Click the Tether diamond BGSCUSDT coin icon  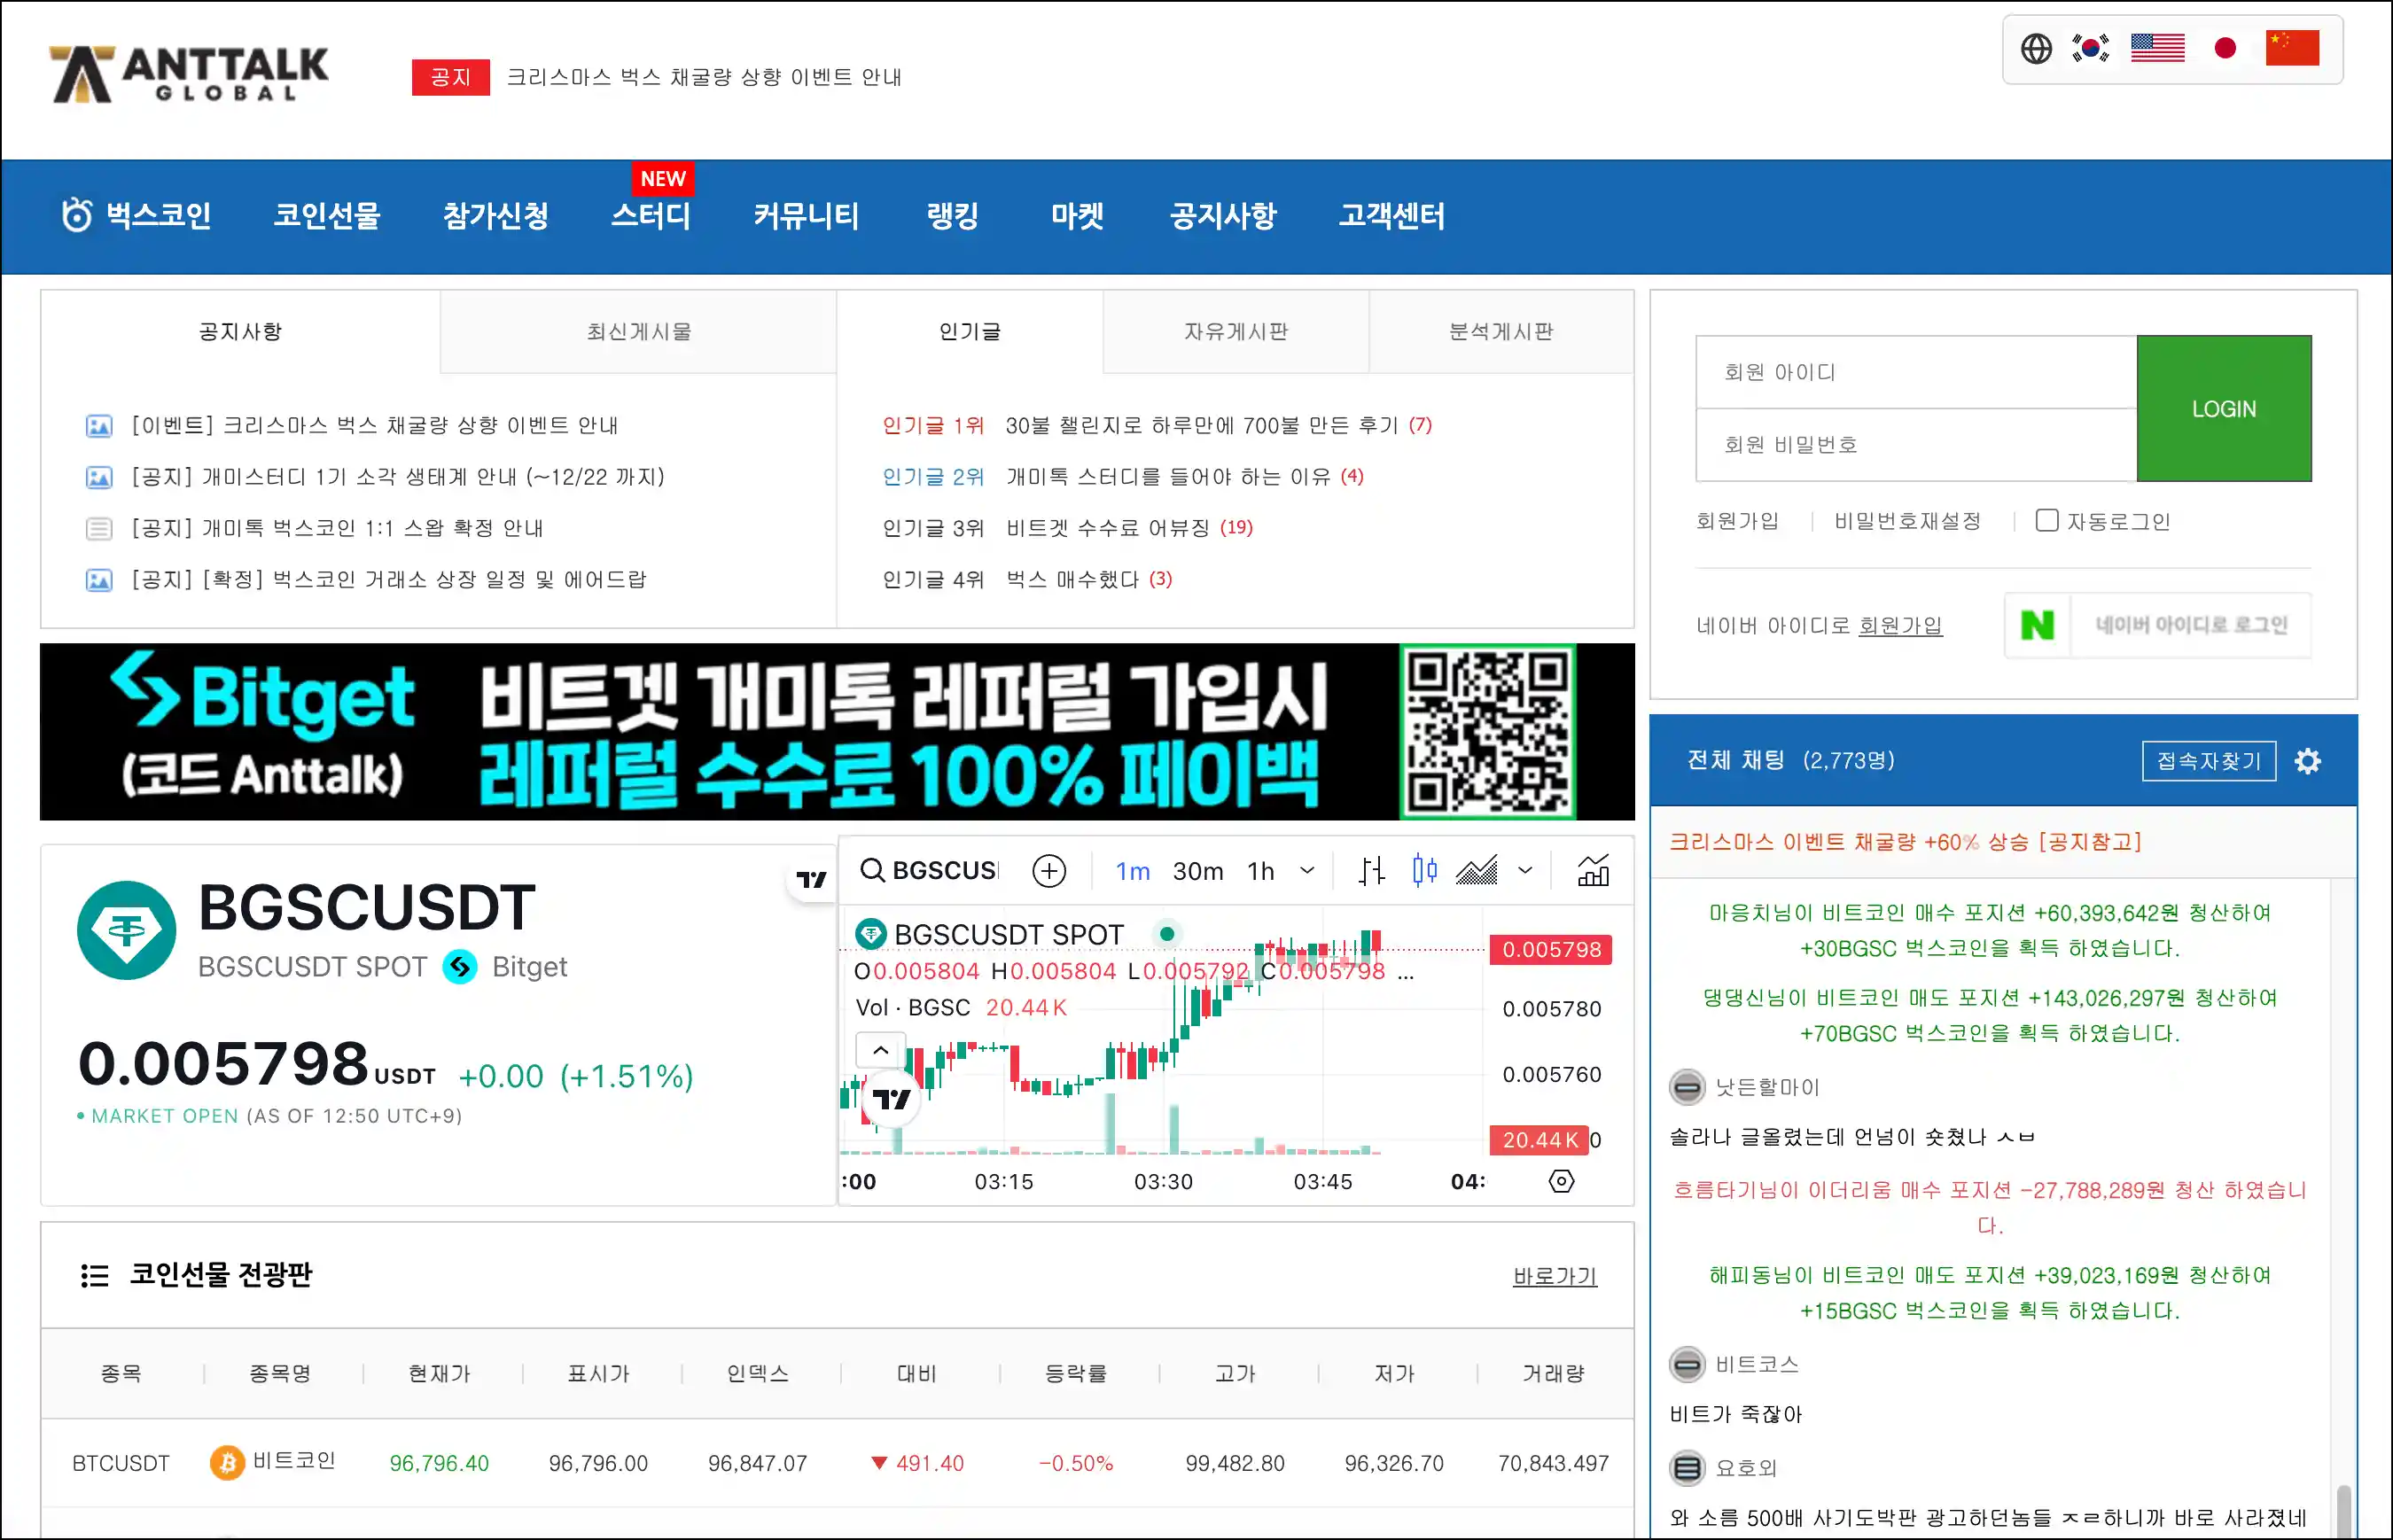pos(127,930)
